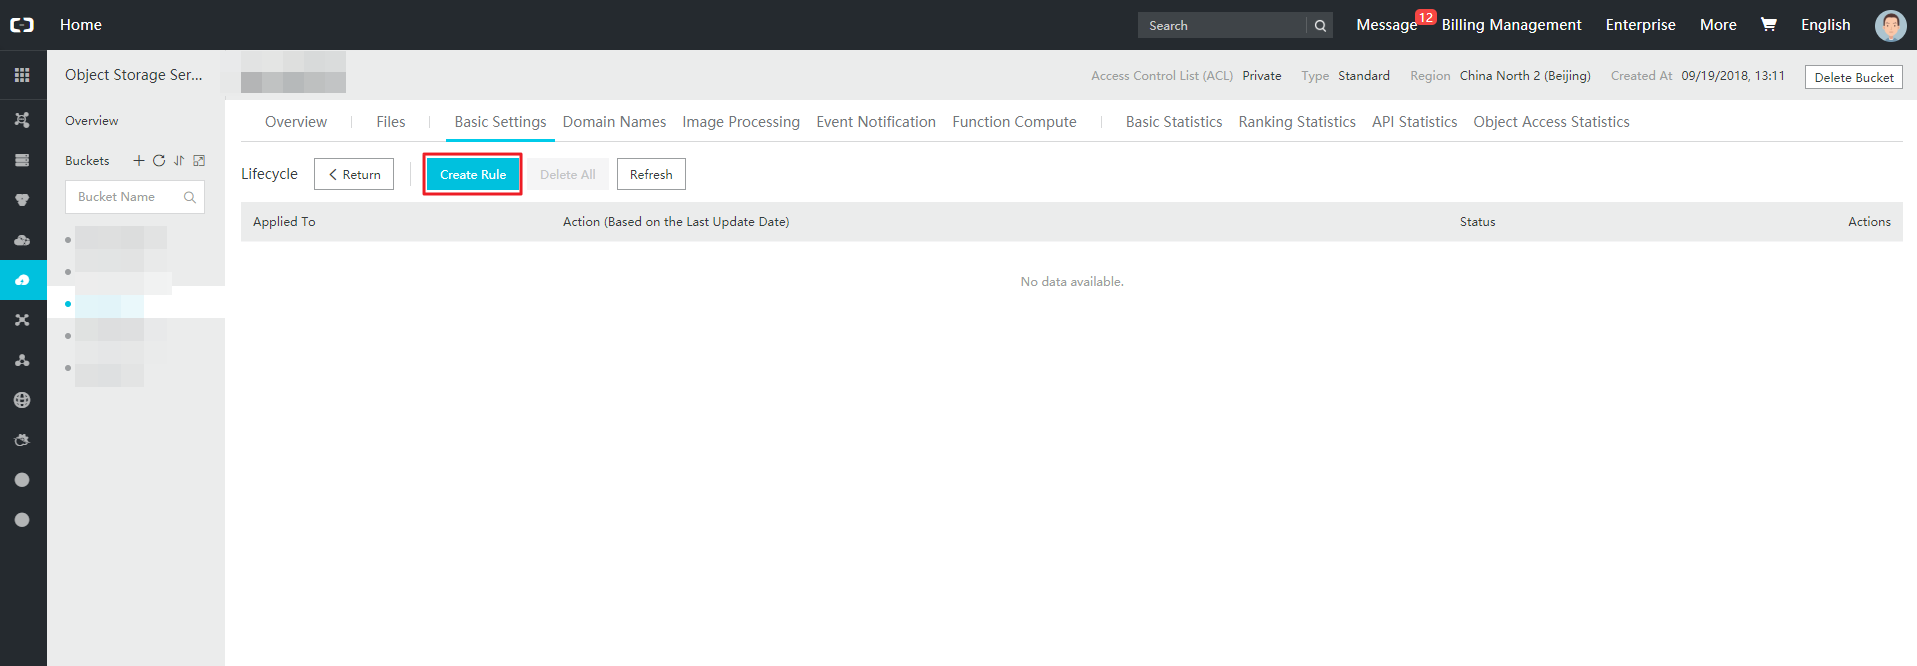Open the shopping cart icon

(x=1768, y=25)
